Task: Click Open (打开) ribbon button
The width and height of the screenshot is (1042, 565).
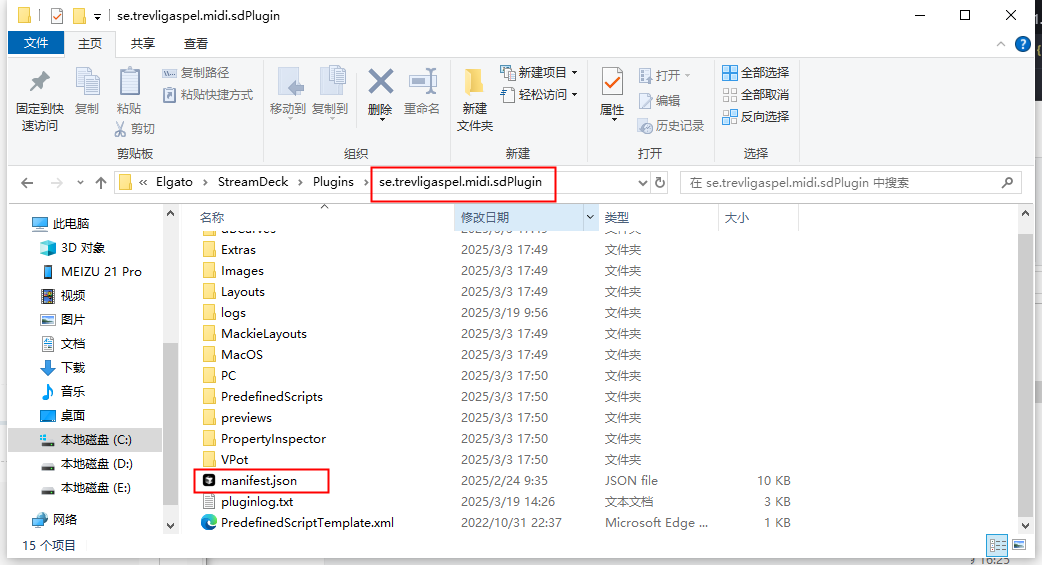Action: (665, 75)
